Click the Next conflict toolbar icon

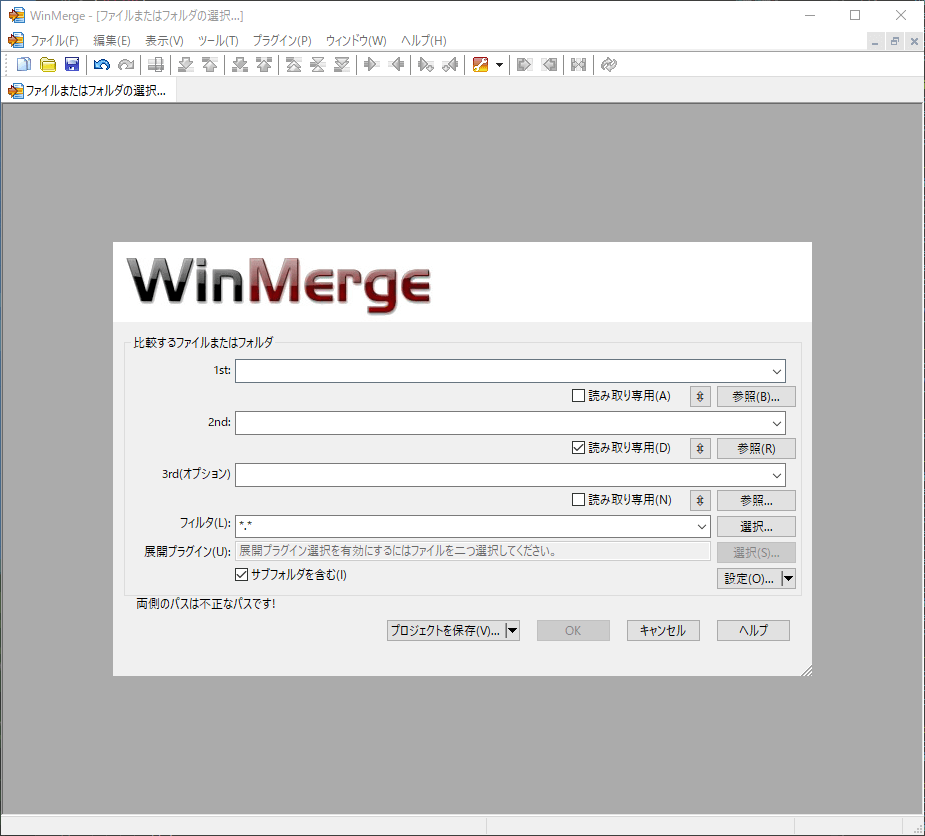pyautogui.click(x=240, y=64)
